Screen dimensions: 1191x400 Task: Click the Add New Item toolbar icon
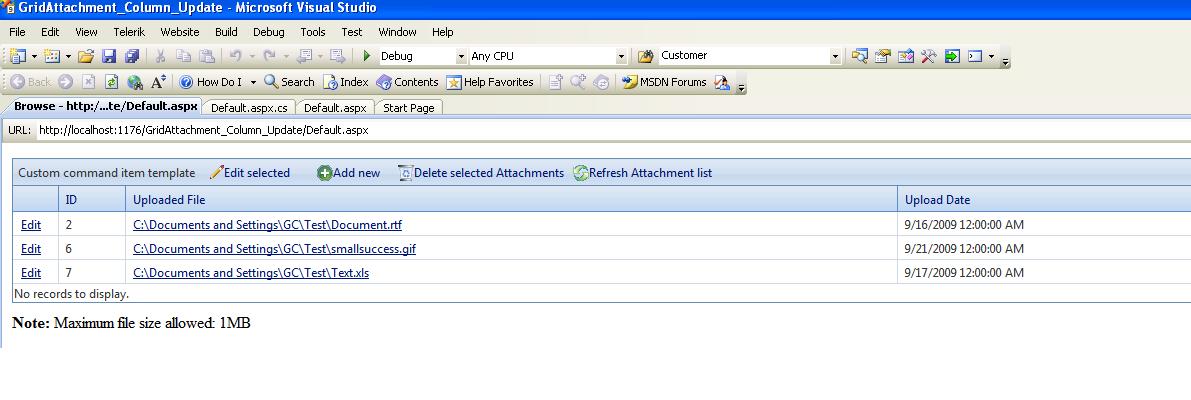[x=52, y=56]
